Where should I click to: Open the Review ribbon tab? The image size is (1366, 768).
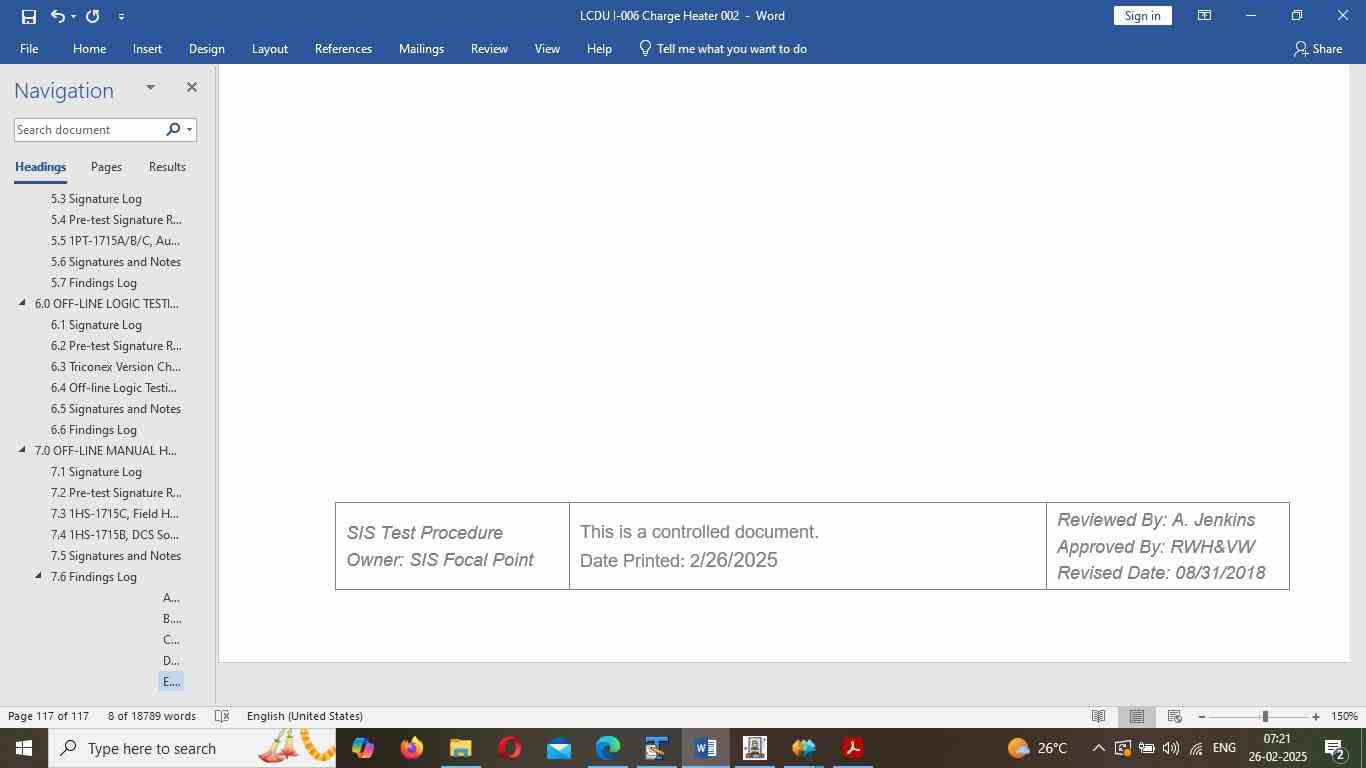pyautogui.click(x=489, y=49)
